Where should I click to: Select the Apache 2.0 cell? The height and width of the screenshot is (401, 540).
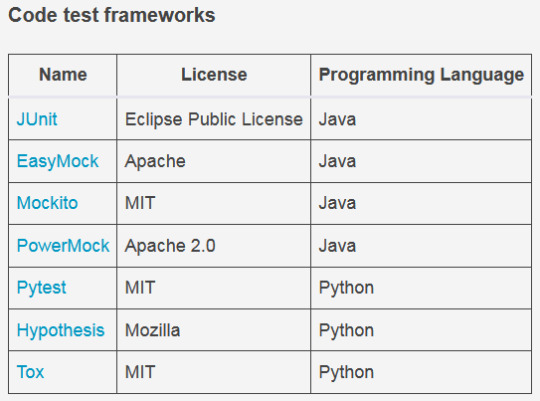pyautogui.click(x=214, y=246)
